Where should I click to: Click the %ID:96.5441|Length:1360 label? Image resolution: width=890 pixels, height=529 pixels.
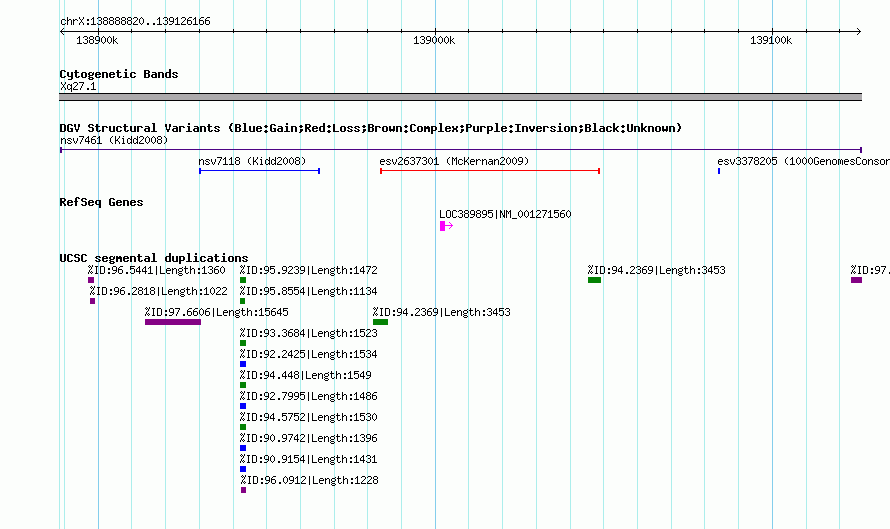pos(157,270)
